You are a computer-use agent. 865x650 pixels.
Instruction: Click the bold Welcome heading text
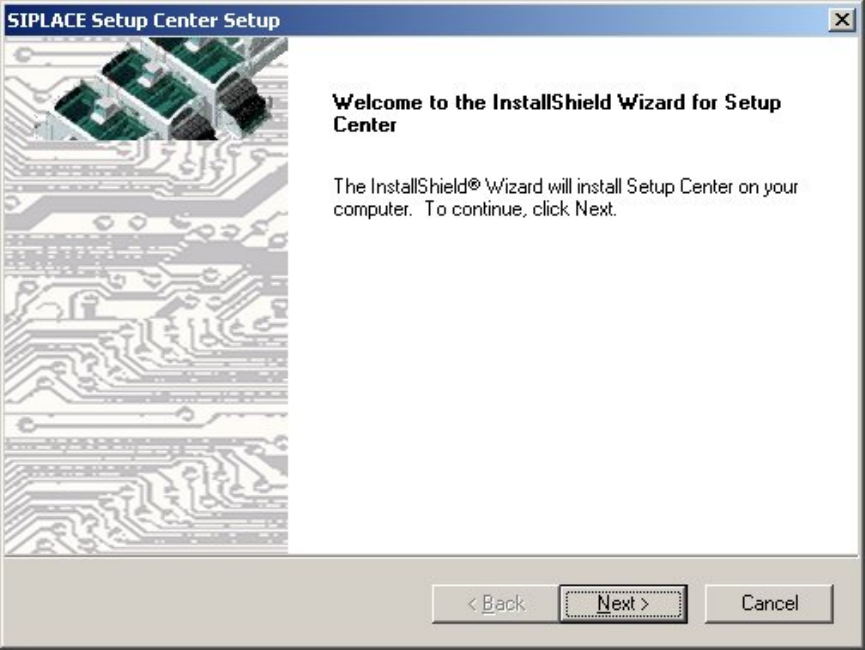click(x=555, y=103)
